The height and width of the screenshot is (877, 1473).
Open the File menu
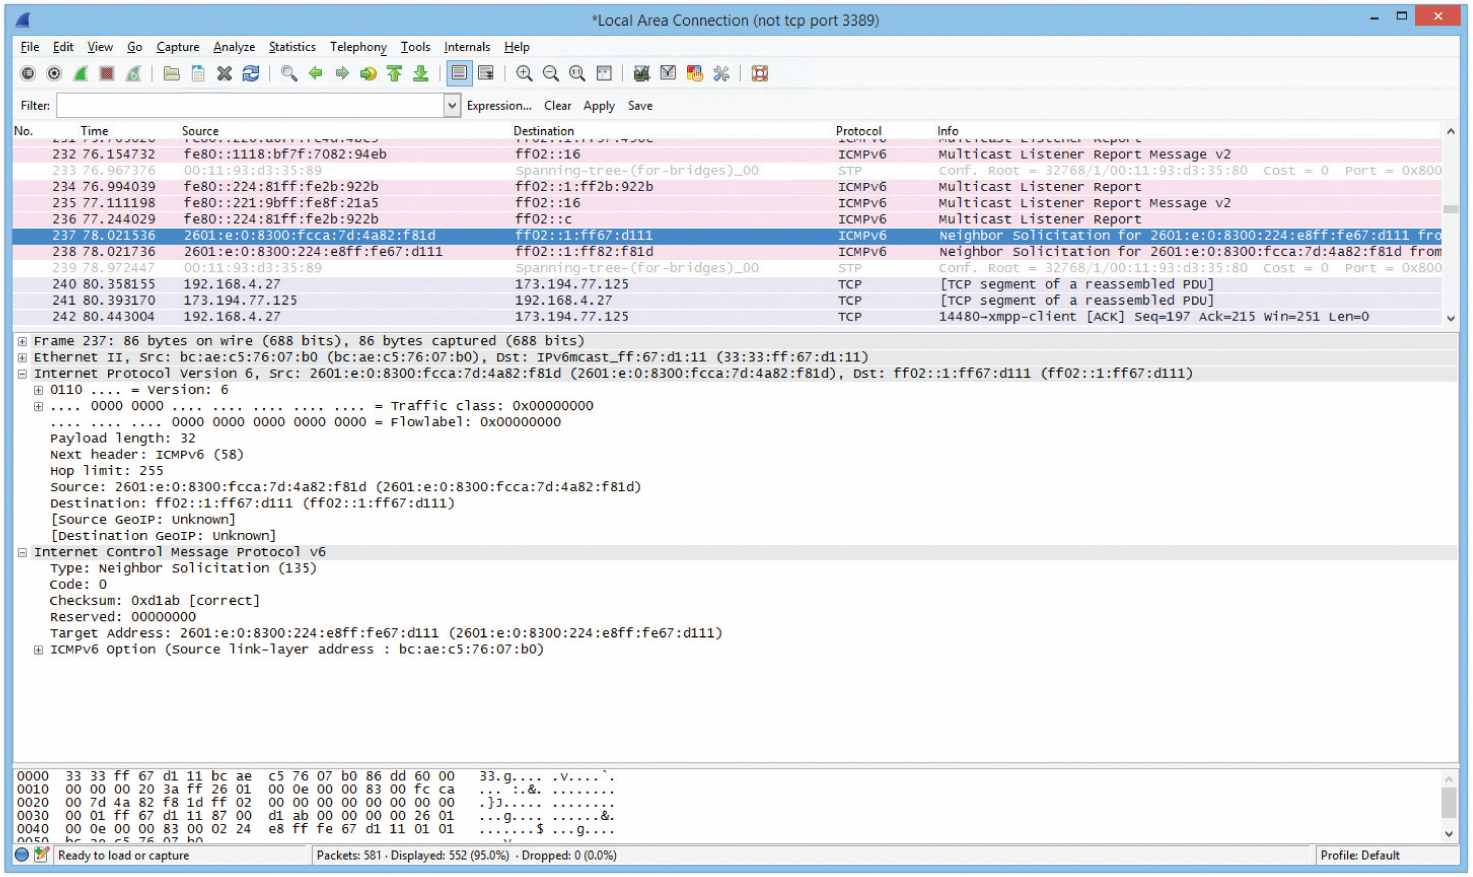pyautogui.click(x=30, y=47)
